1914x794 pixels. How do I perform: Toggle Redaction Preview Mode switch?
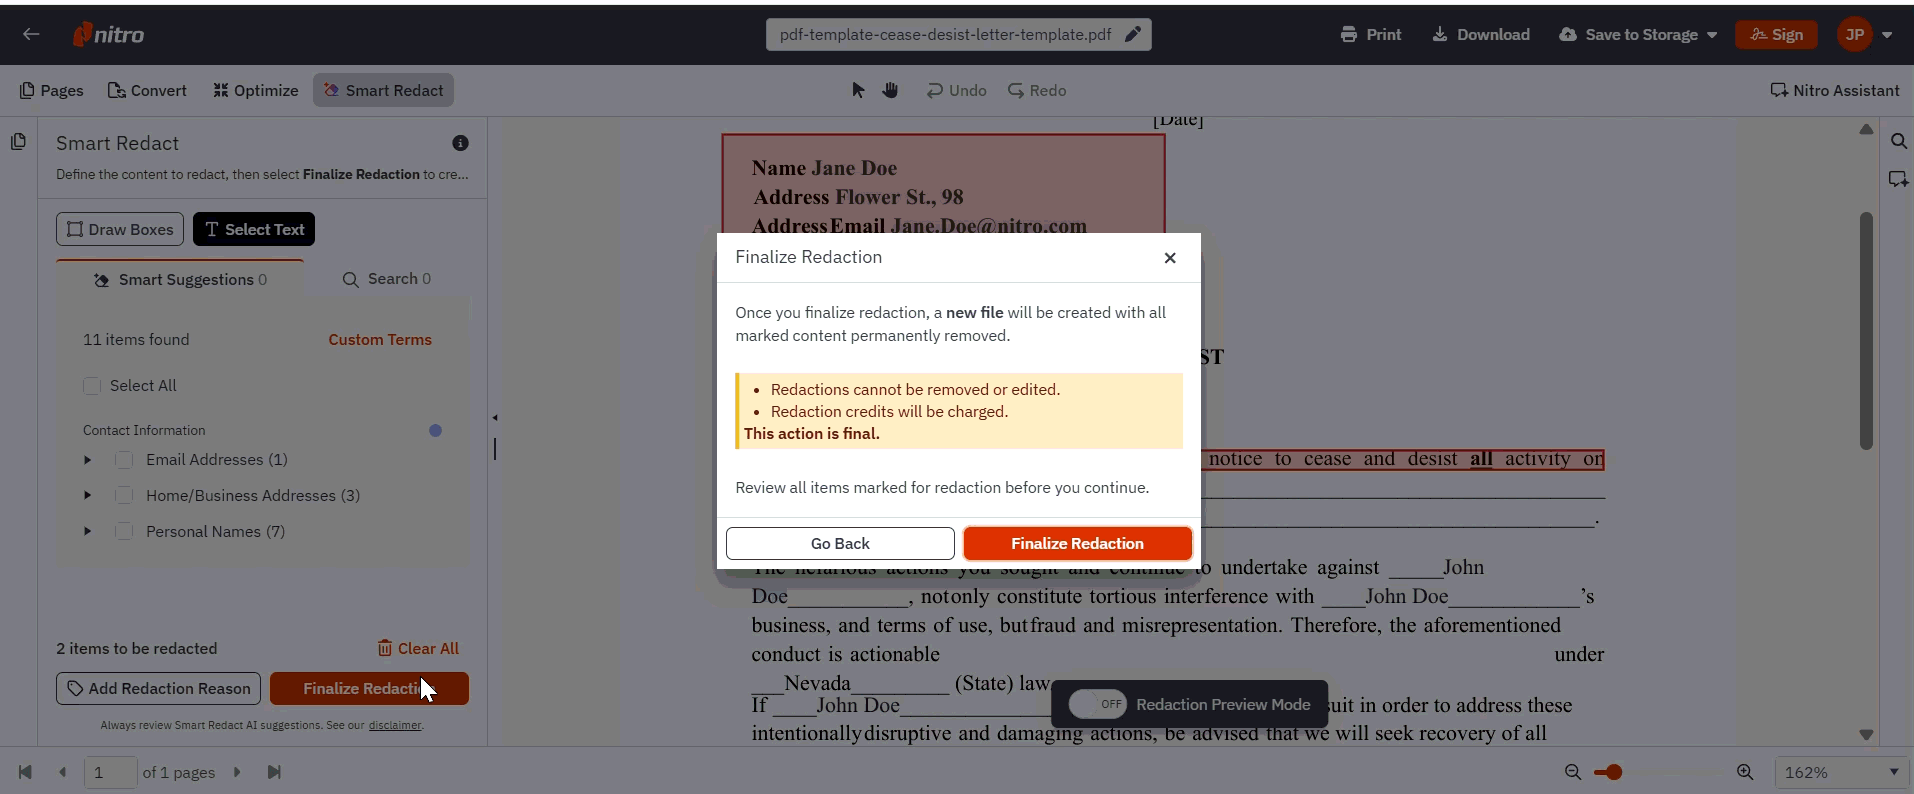pos(1097,704)
